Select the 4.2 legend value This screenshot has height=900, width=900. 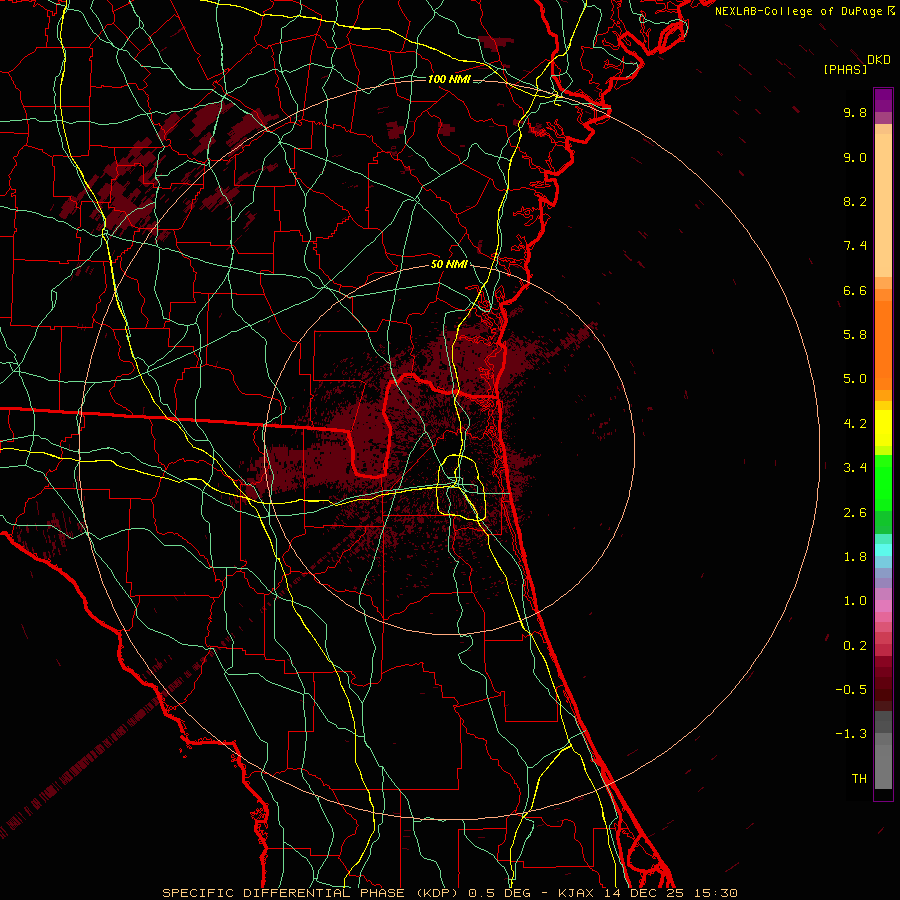click(855, 424)
